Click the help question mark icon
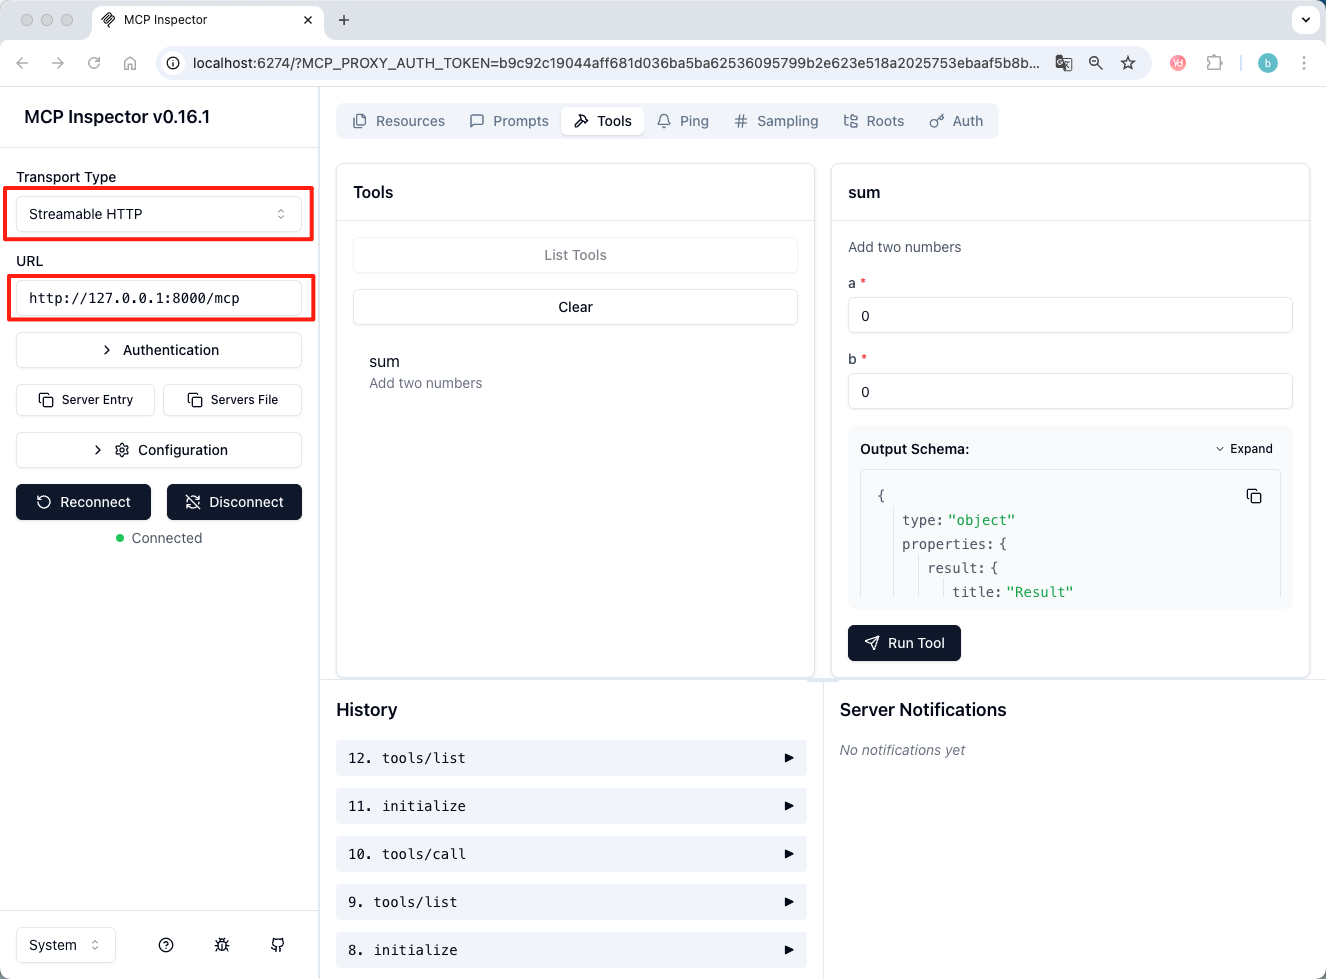 pyautogui.click(x=166, y=945)
